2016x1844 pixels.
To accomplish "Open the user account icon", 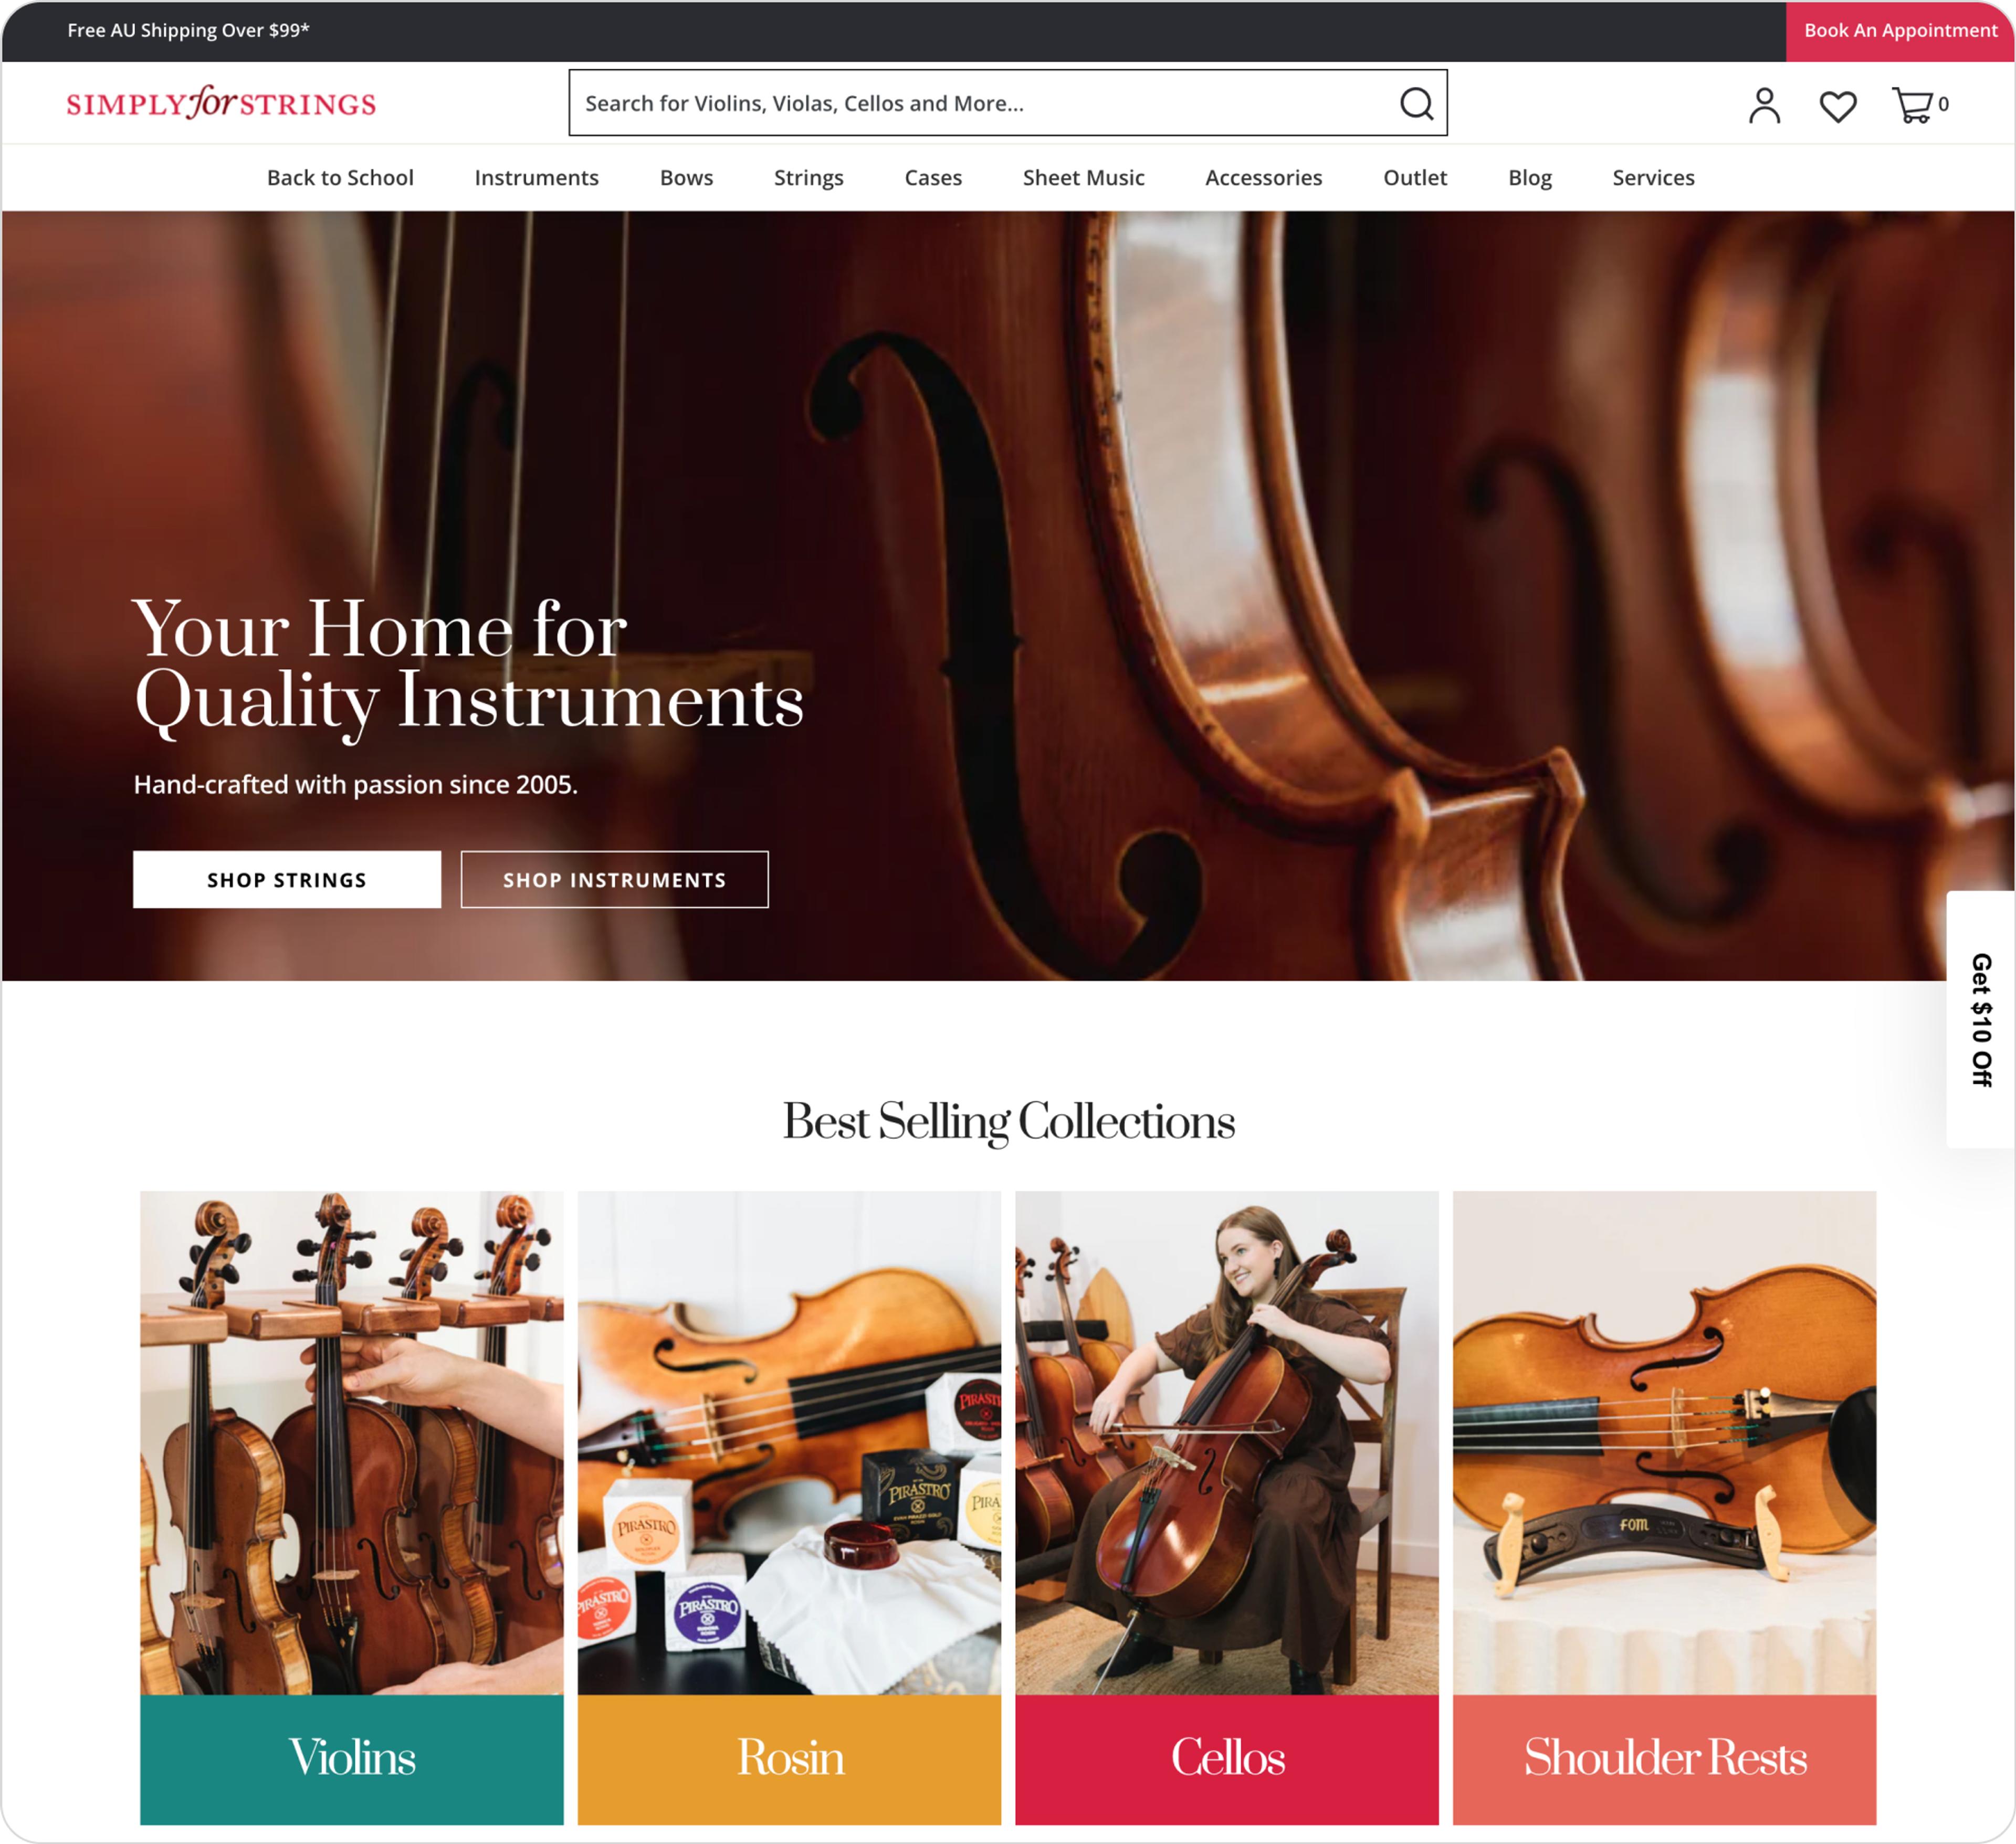I will coord(1764,105).
